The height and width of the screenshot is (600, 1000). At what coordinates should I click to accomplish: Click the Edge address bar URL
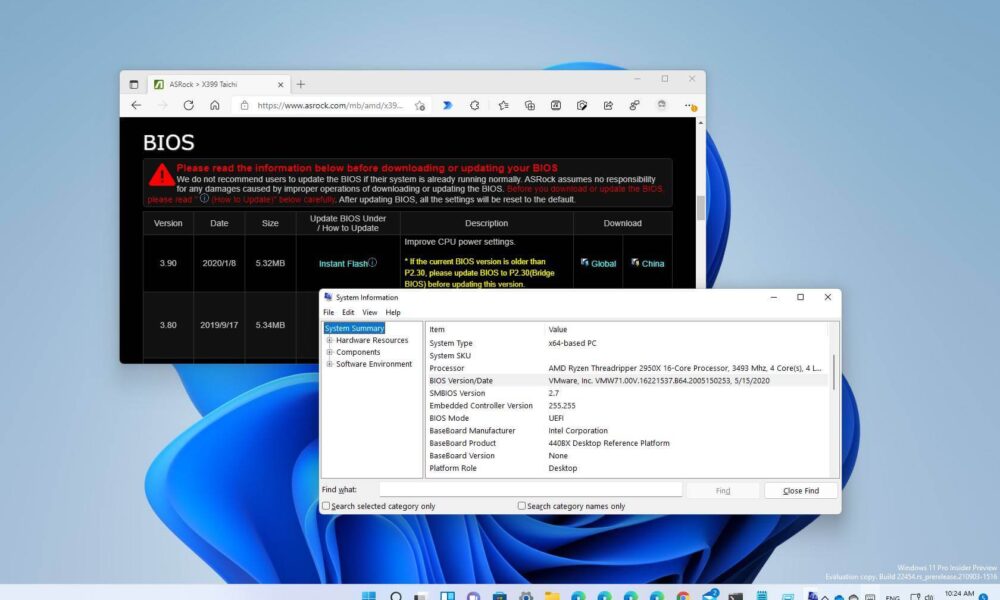[x=330, y=105]
